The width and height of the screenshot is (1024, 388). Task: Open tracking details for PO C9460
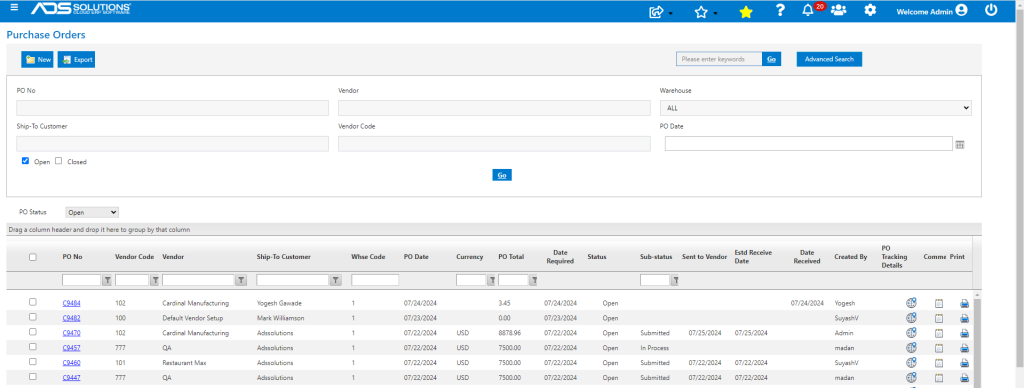(911, 363)
